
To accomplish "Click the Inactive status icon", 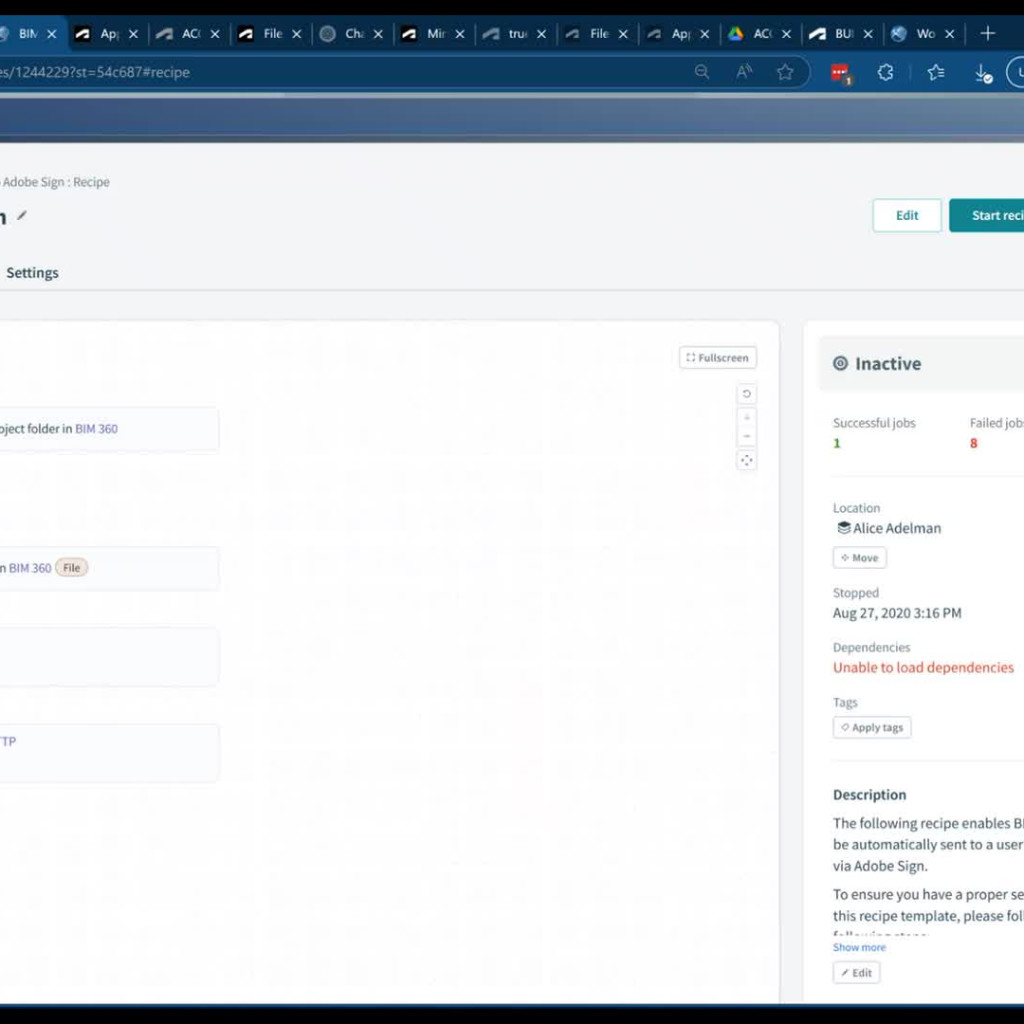I will (840, 363).
